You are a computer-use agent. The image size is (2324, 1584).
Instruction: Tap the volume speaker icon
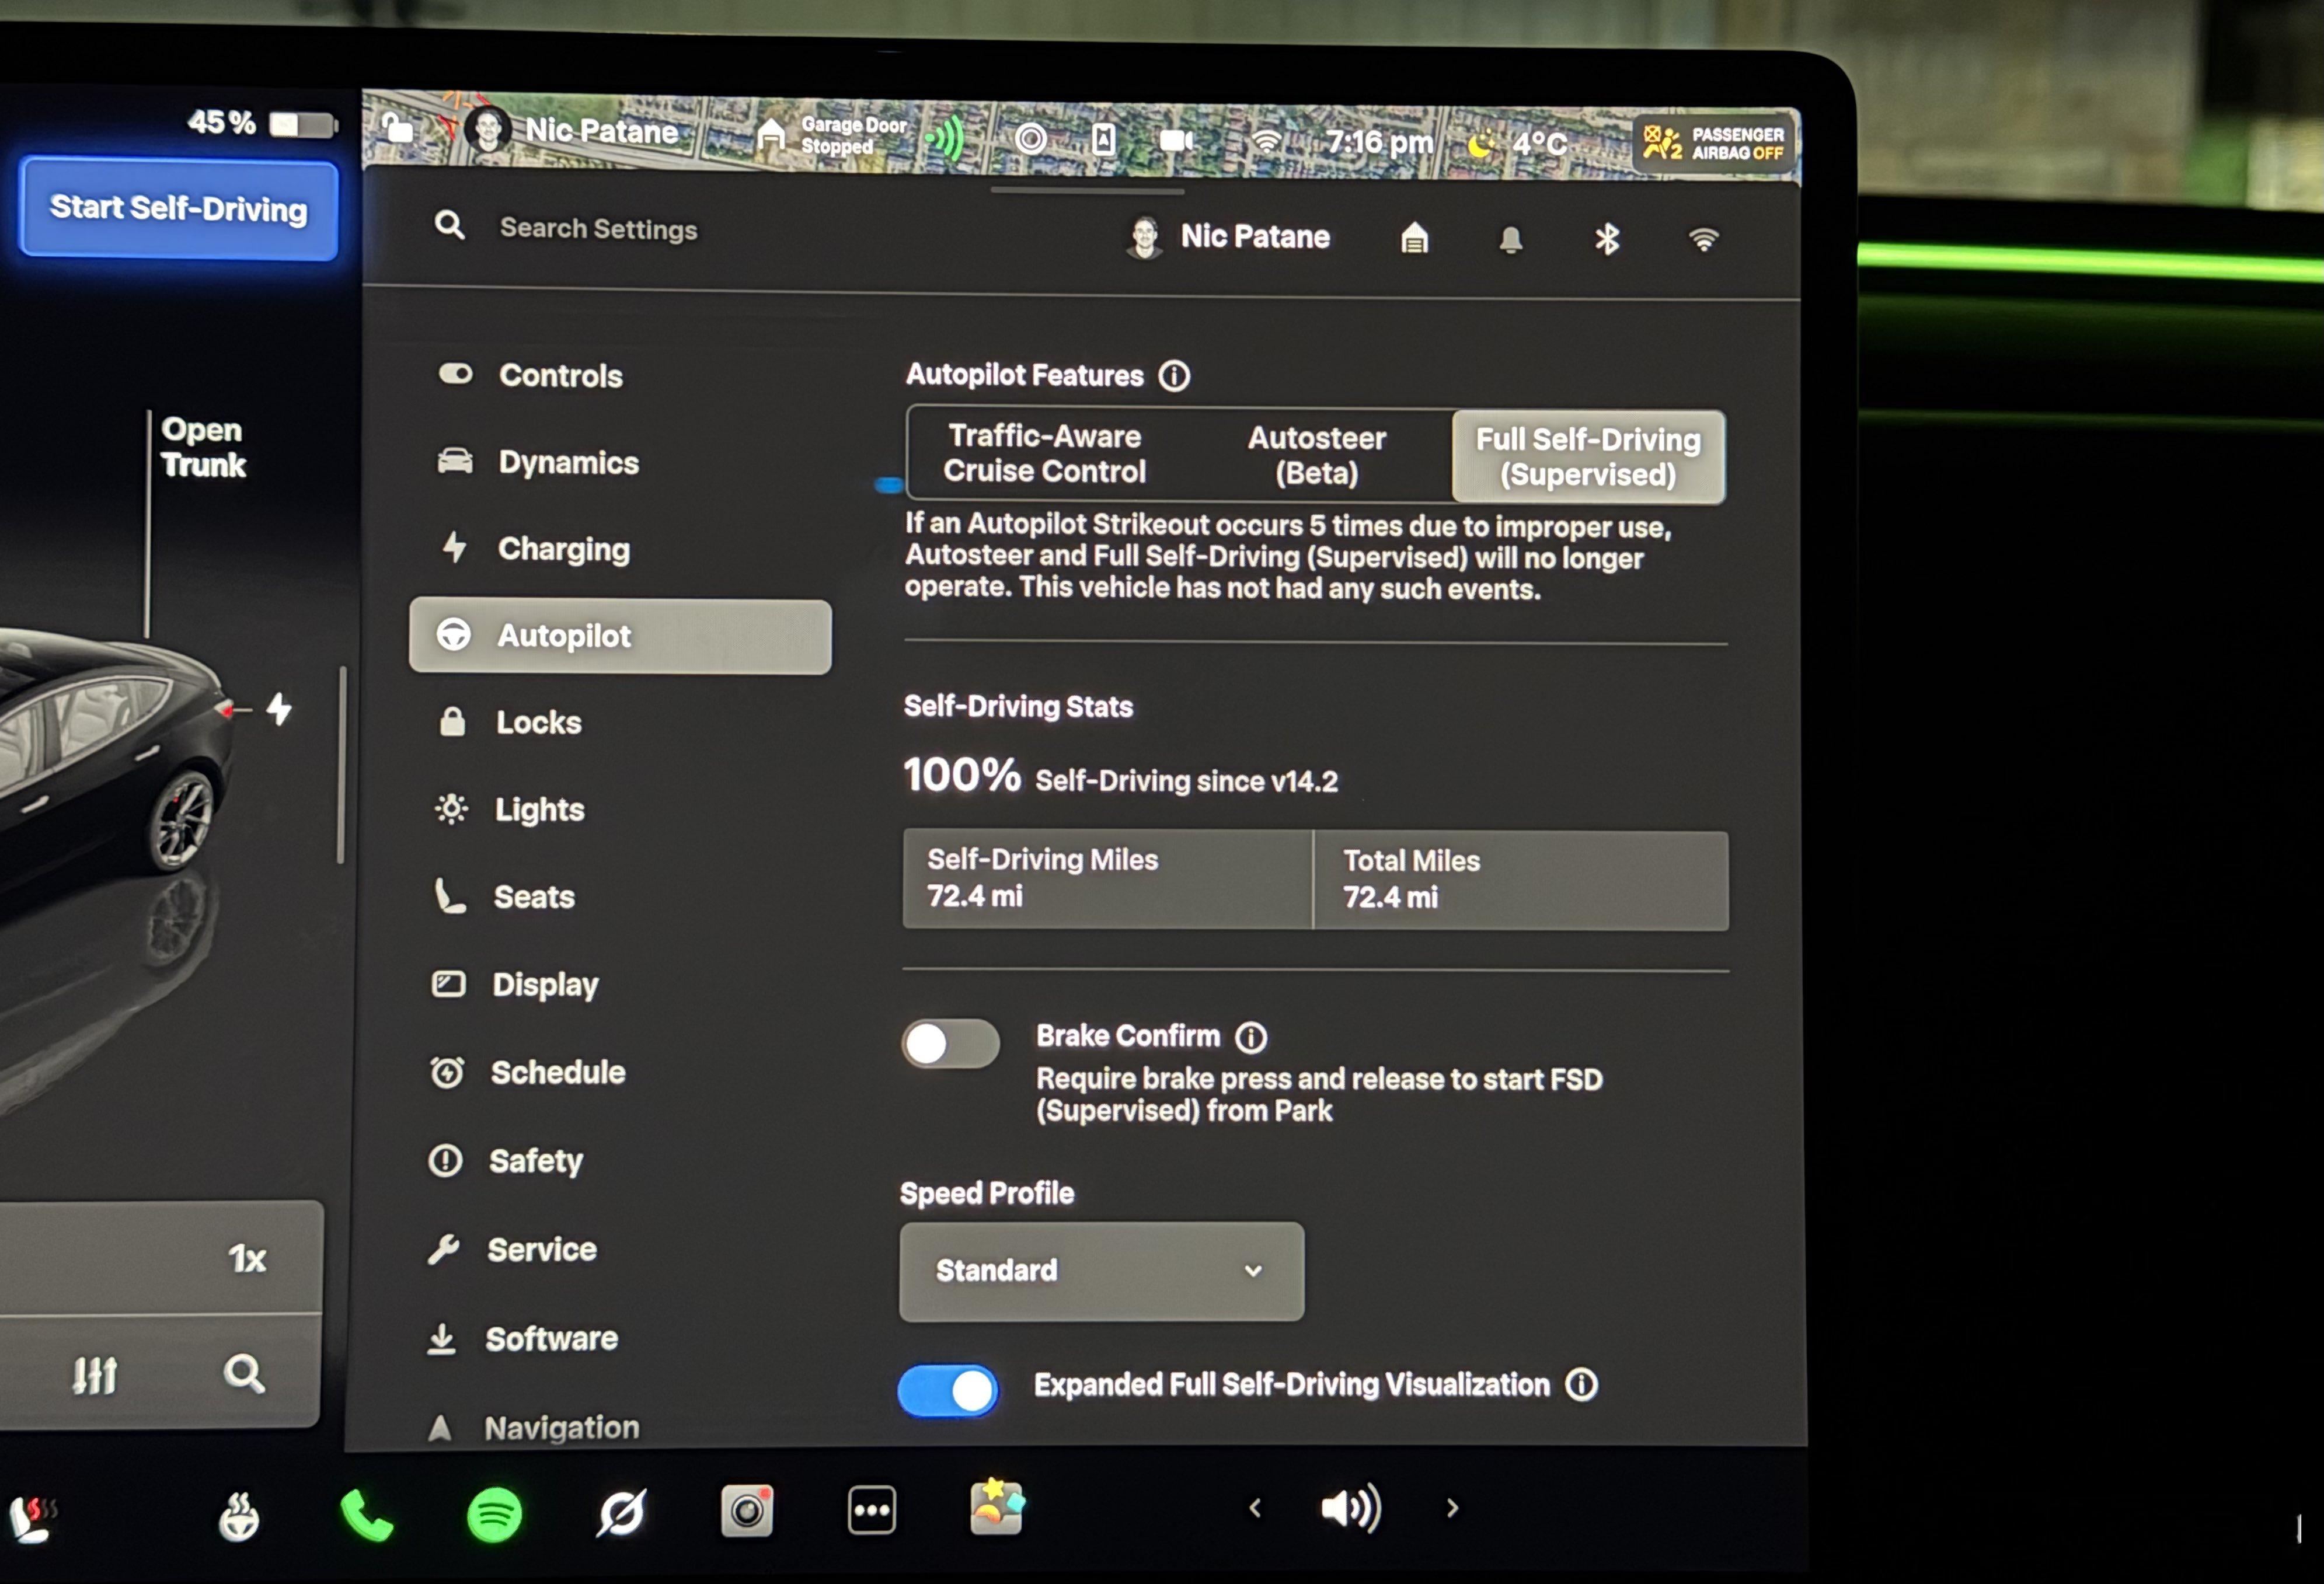point(1350,1508)
